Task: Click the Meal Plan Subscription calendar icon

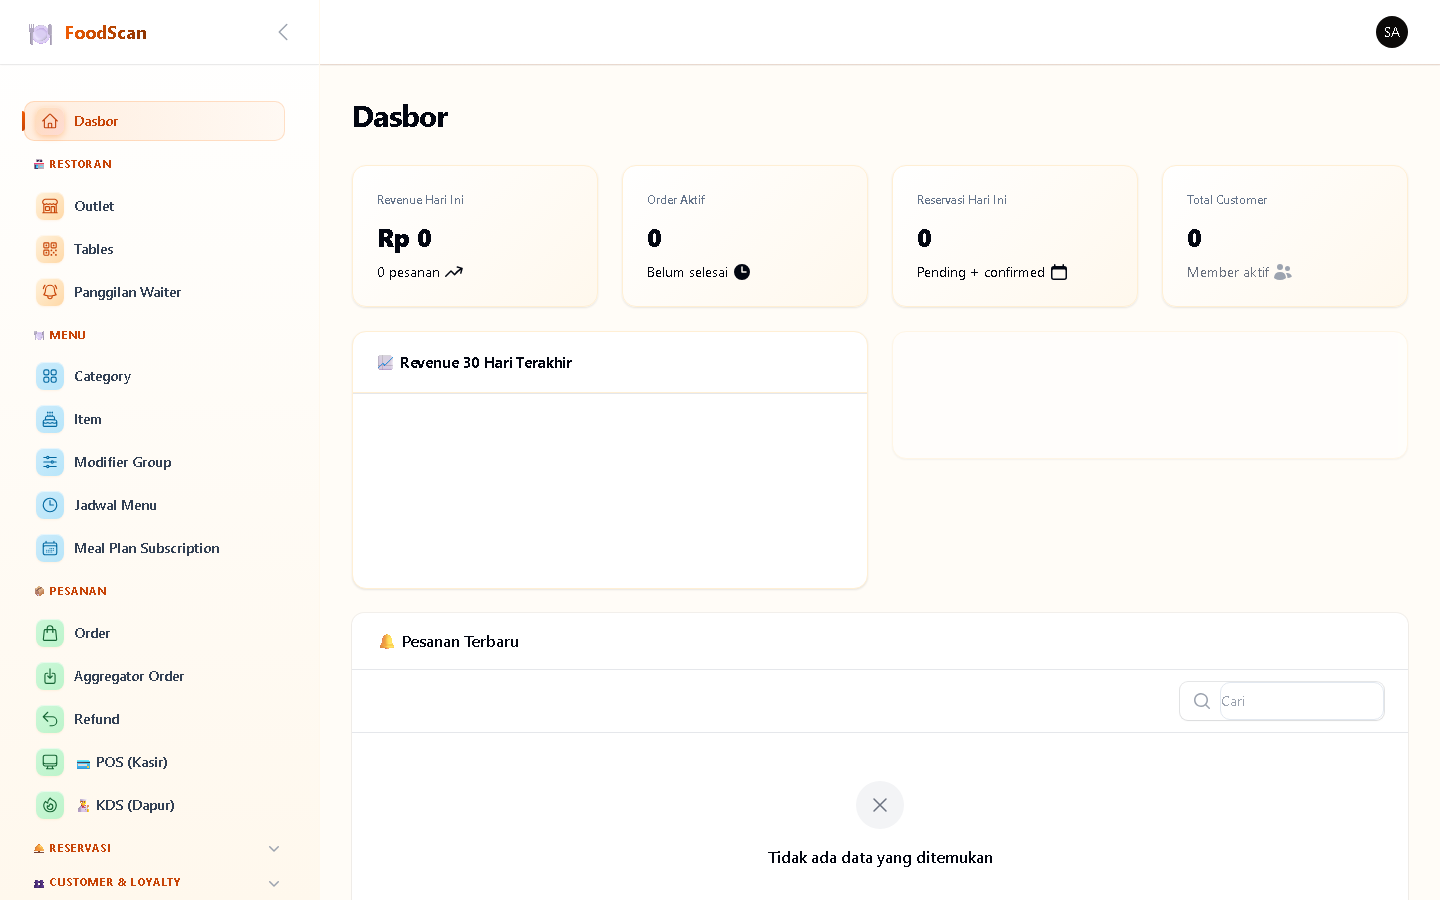Action: [50, 548]
